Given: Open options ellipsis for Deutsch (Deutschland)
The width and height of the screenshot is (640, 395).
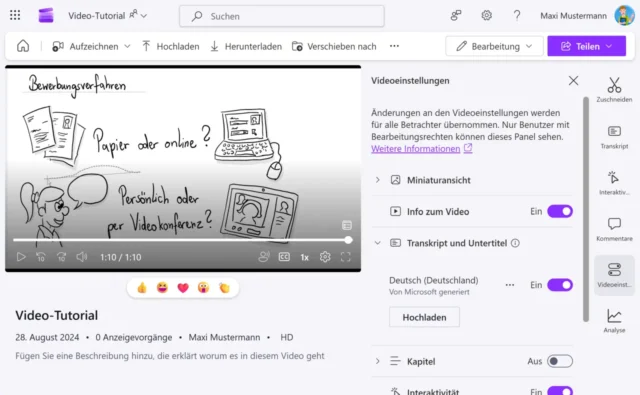Looking at the screenshot, I should (x=510, y=285).
